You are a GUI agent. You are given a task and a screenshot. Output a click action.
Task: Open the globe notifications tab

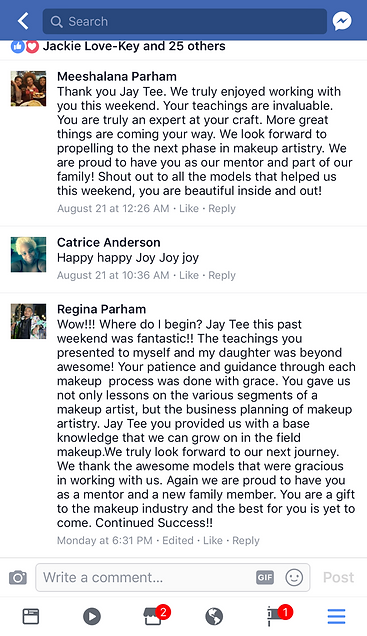tap(214, 617)
